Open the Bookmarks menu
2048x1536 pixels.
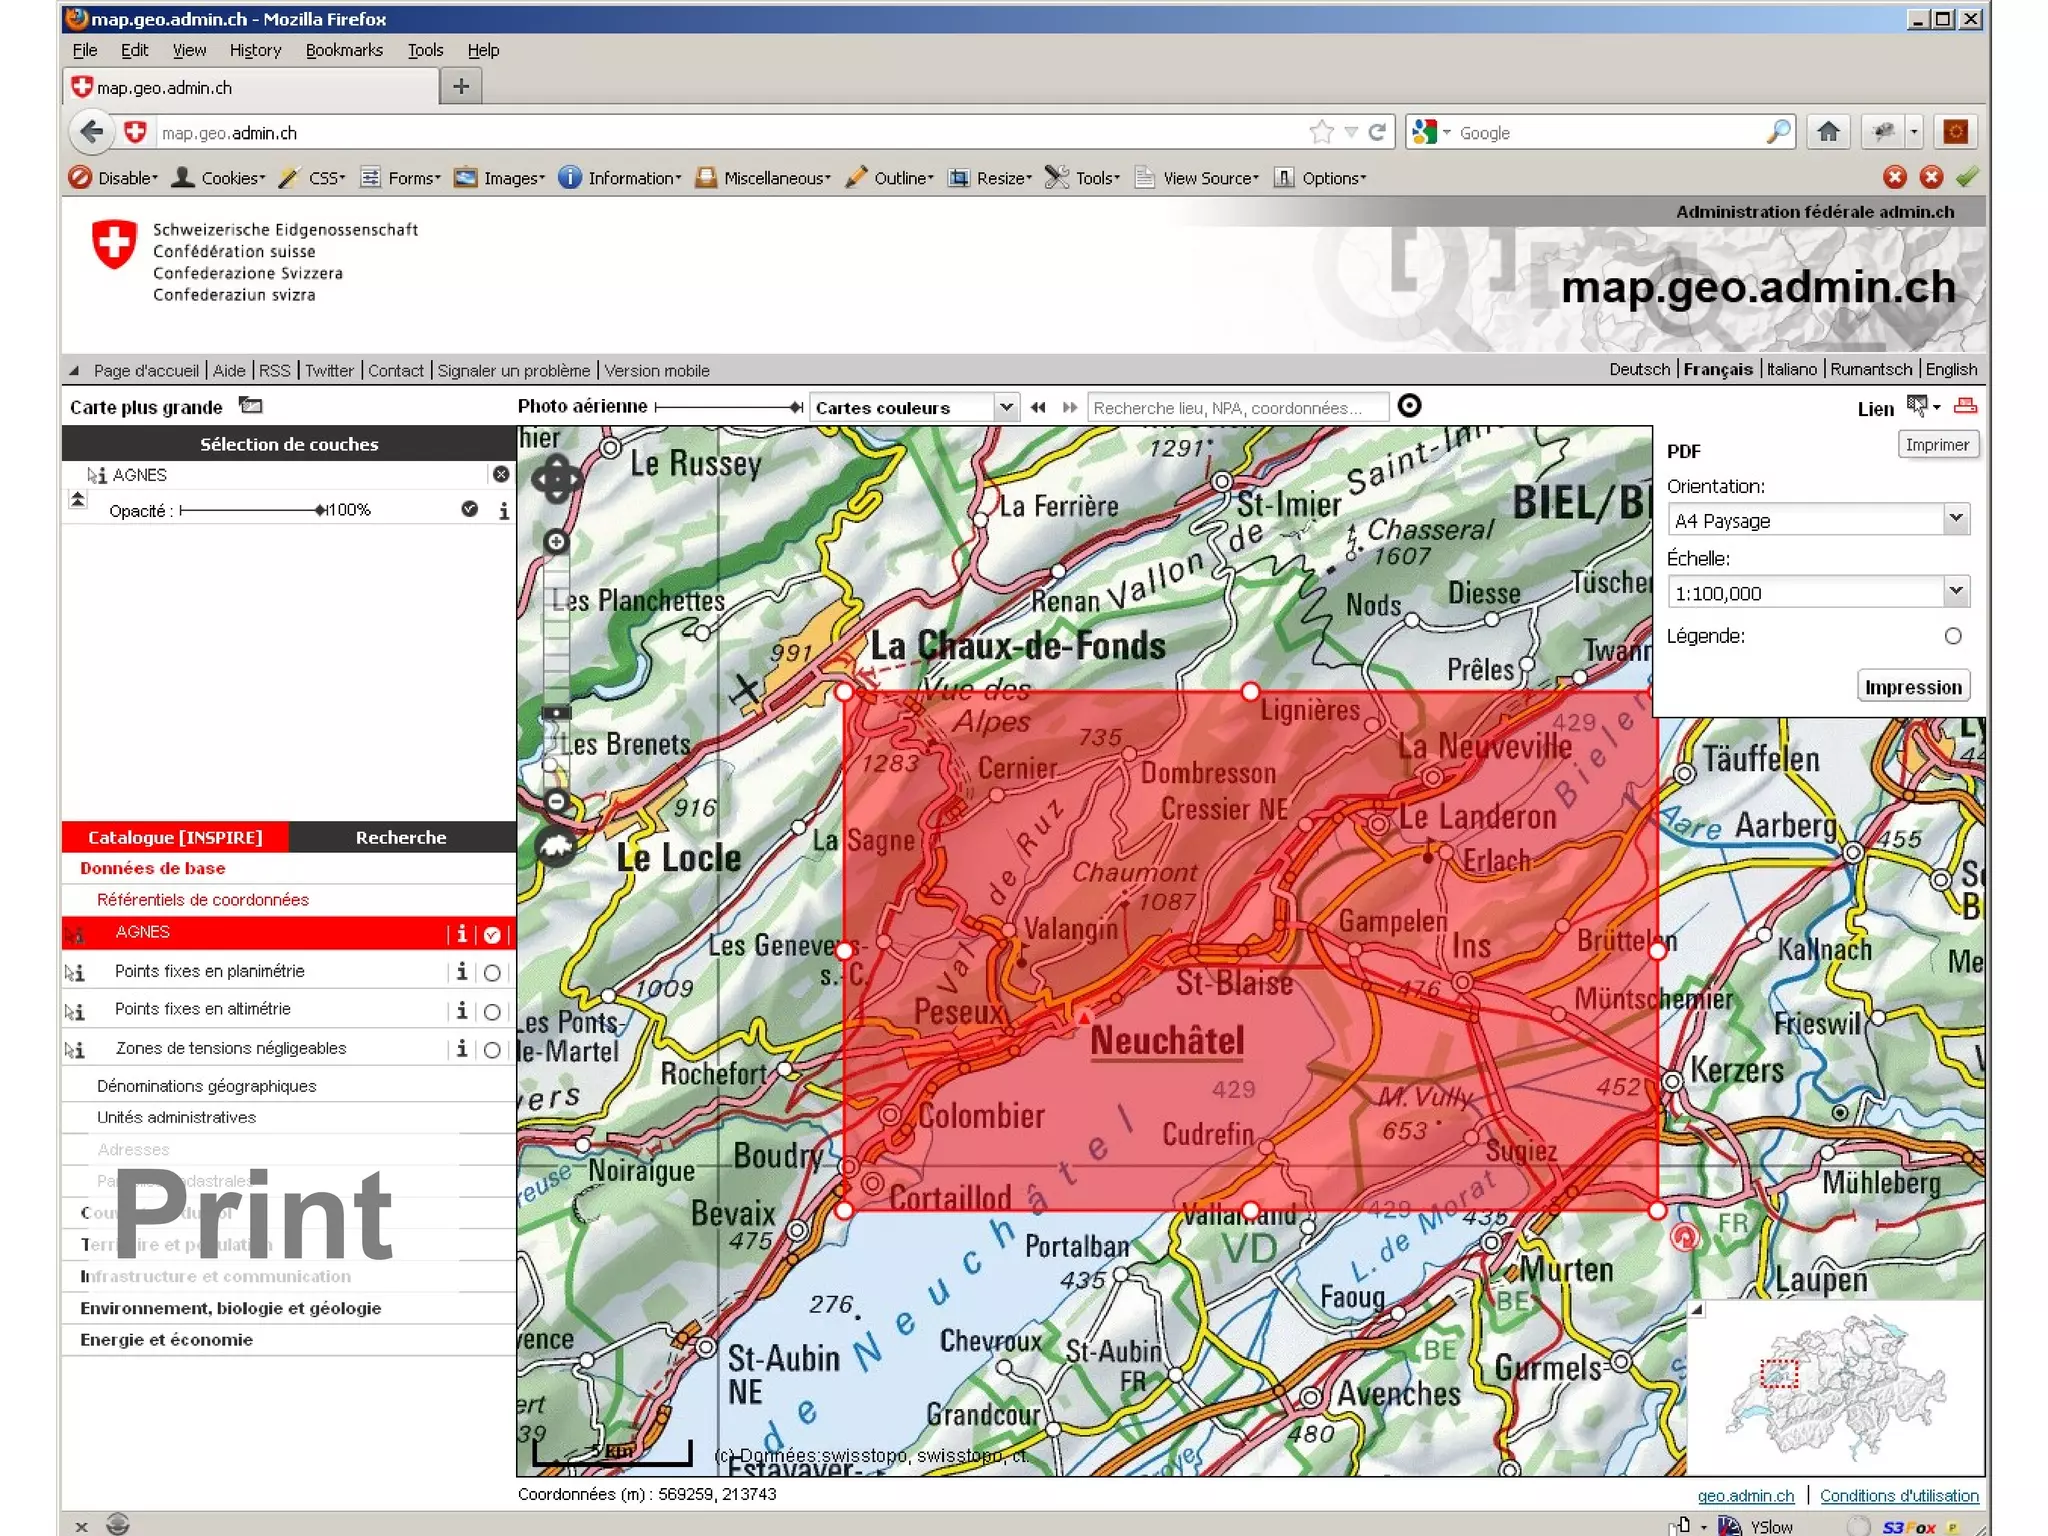click(x=343, y=50)
